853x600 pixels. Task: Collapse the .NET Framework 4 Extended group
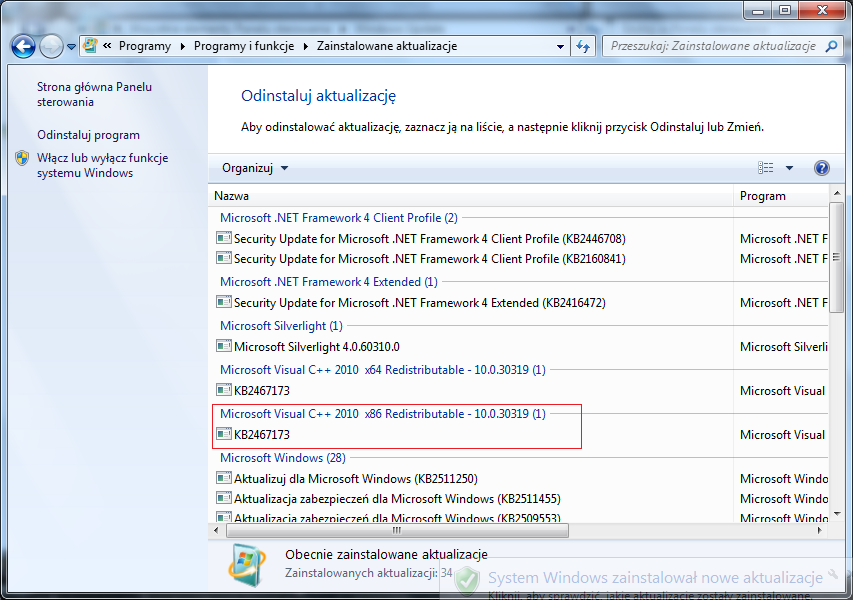(329, 282)
